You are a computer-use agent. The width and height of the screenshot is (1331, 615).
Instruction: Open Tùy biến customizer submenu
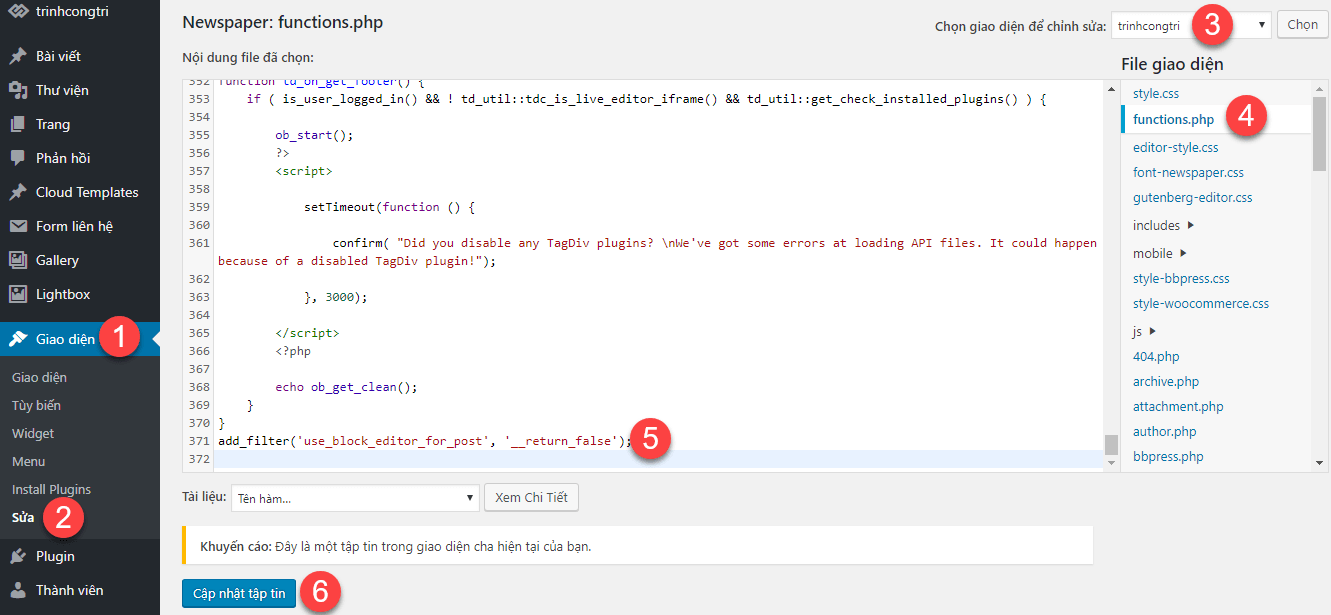click(36, 405)
